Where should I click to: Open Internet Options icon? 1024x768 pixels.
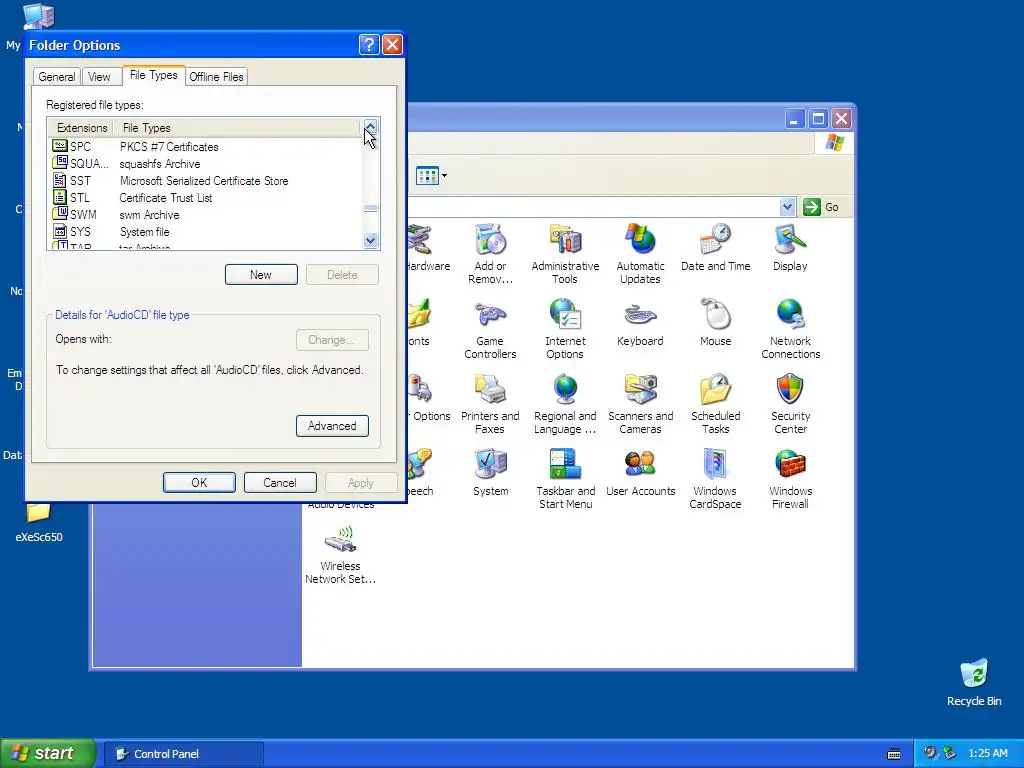pos(565,328)
